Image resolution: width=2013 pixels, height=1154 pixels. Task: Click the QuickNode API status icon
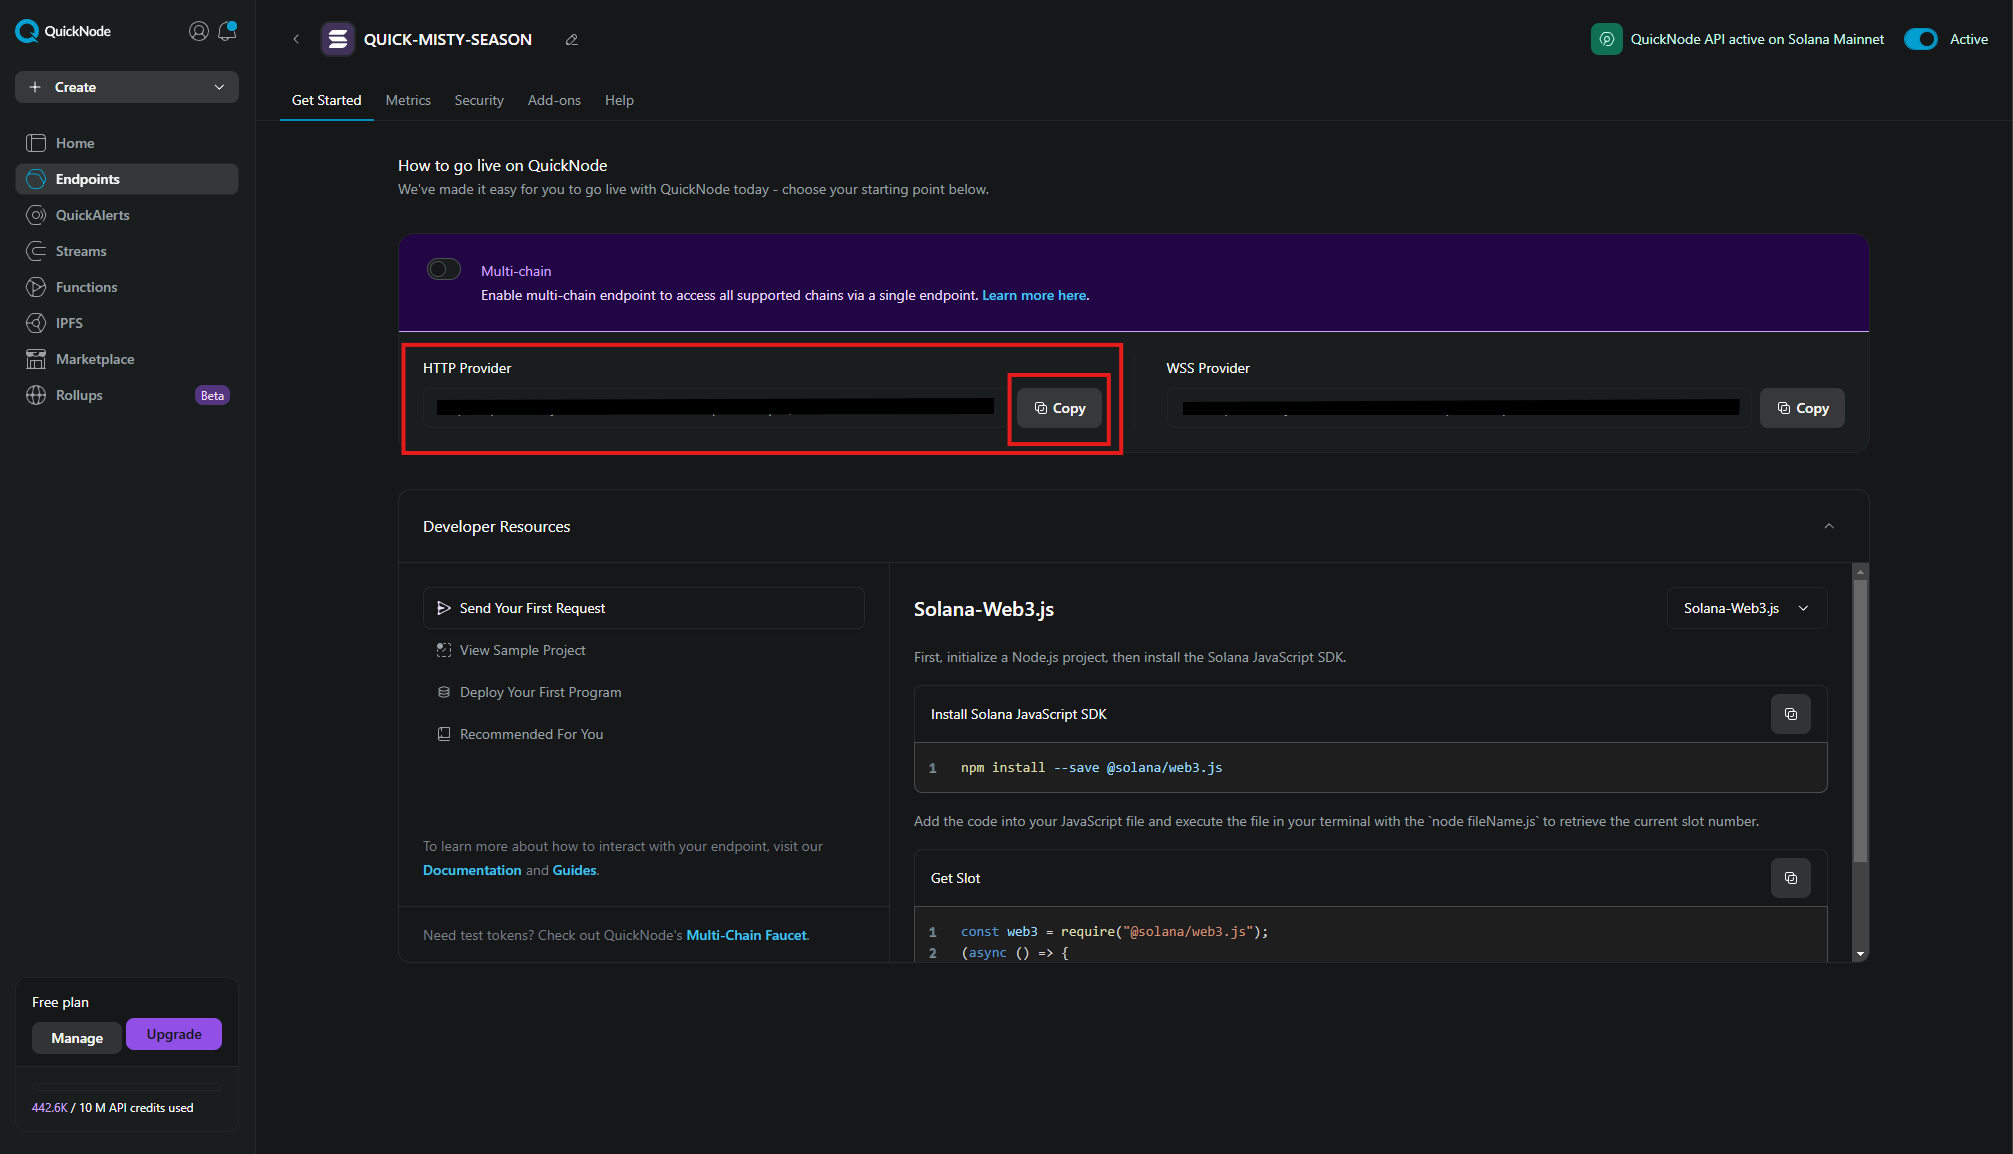point(1607,39)
